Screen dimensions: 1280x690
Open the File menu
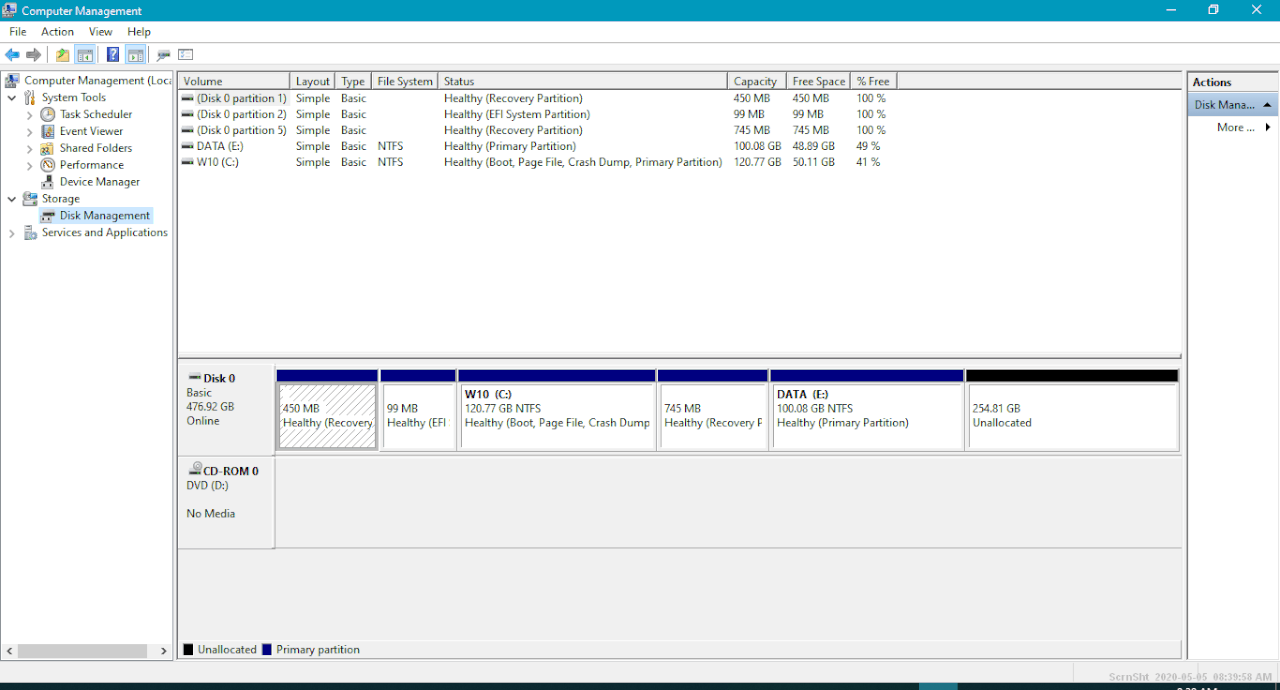pos(18,32)
